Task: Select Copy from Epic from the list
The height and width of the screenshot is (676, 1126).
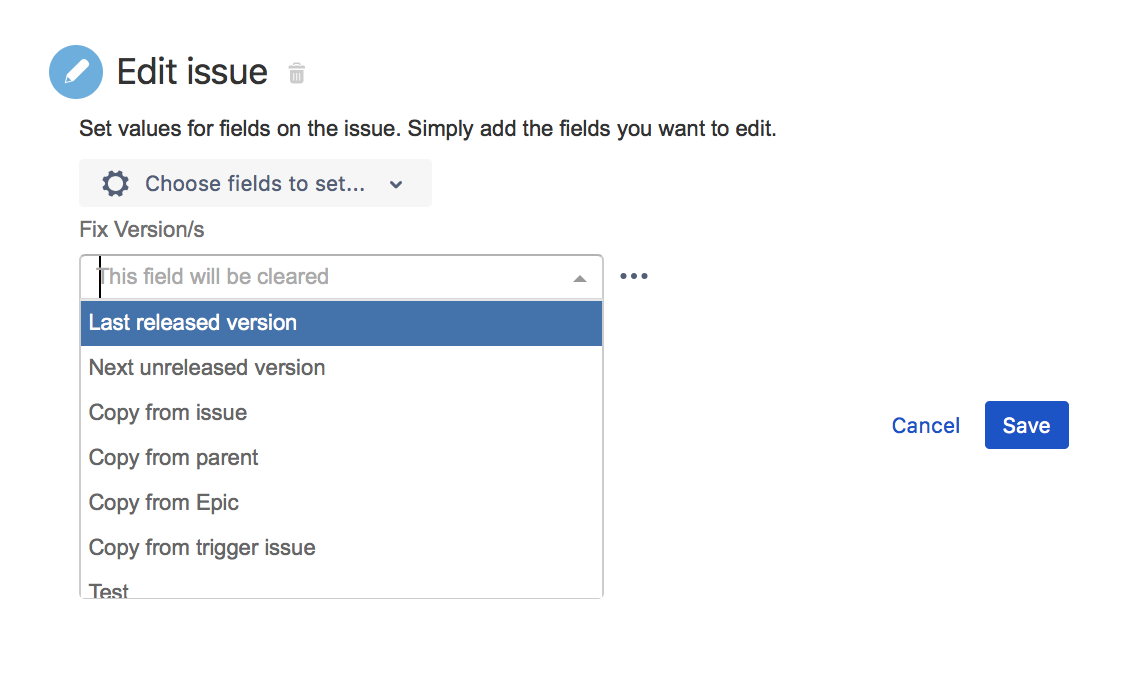Action: pyautogui.click(x=163, y=502)
